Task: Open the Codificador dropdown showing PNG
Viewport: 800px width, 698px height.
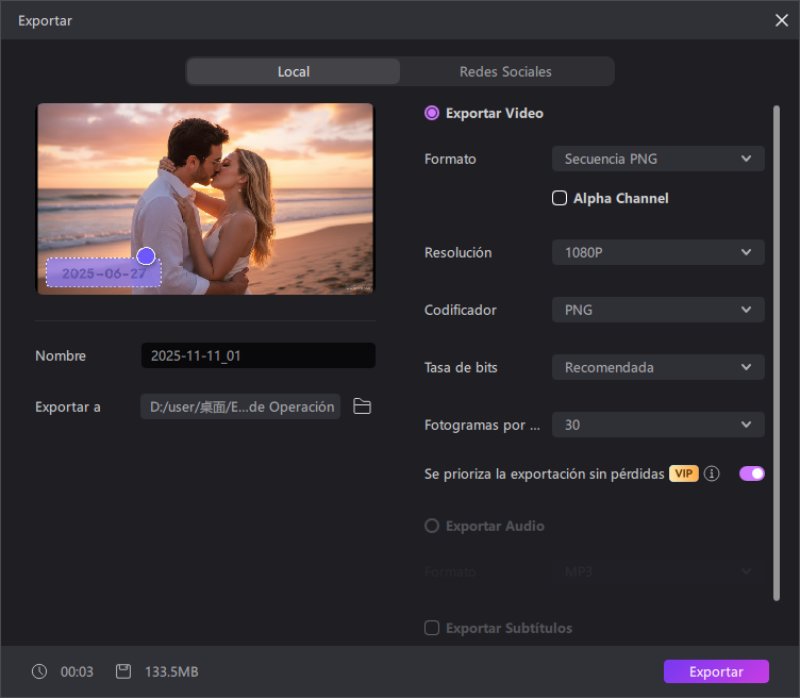Action: tap(657, 310)
